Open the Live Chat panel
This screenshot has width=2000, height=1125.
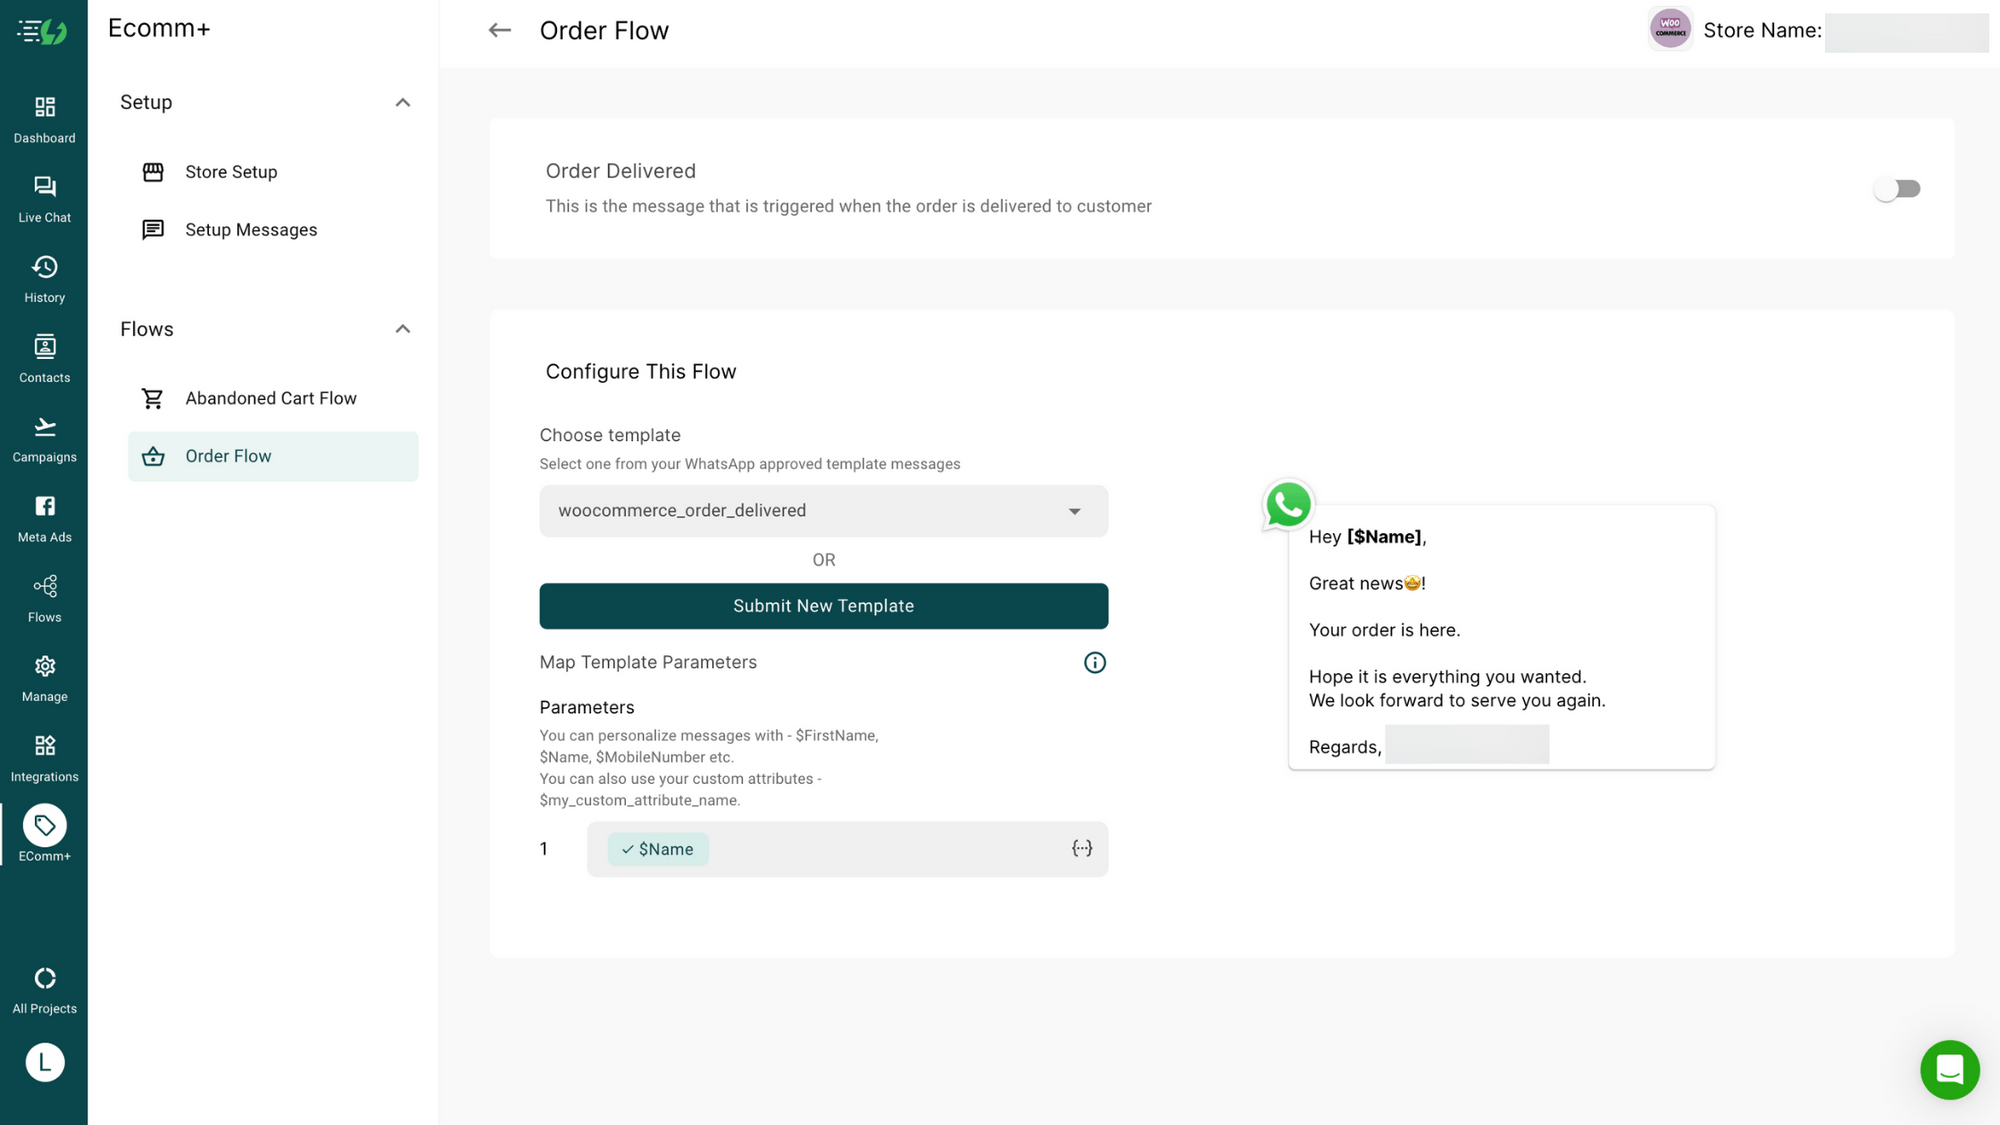click(x=44, y=196)
